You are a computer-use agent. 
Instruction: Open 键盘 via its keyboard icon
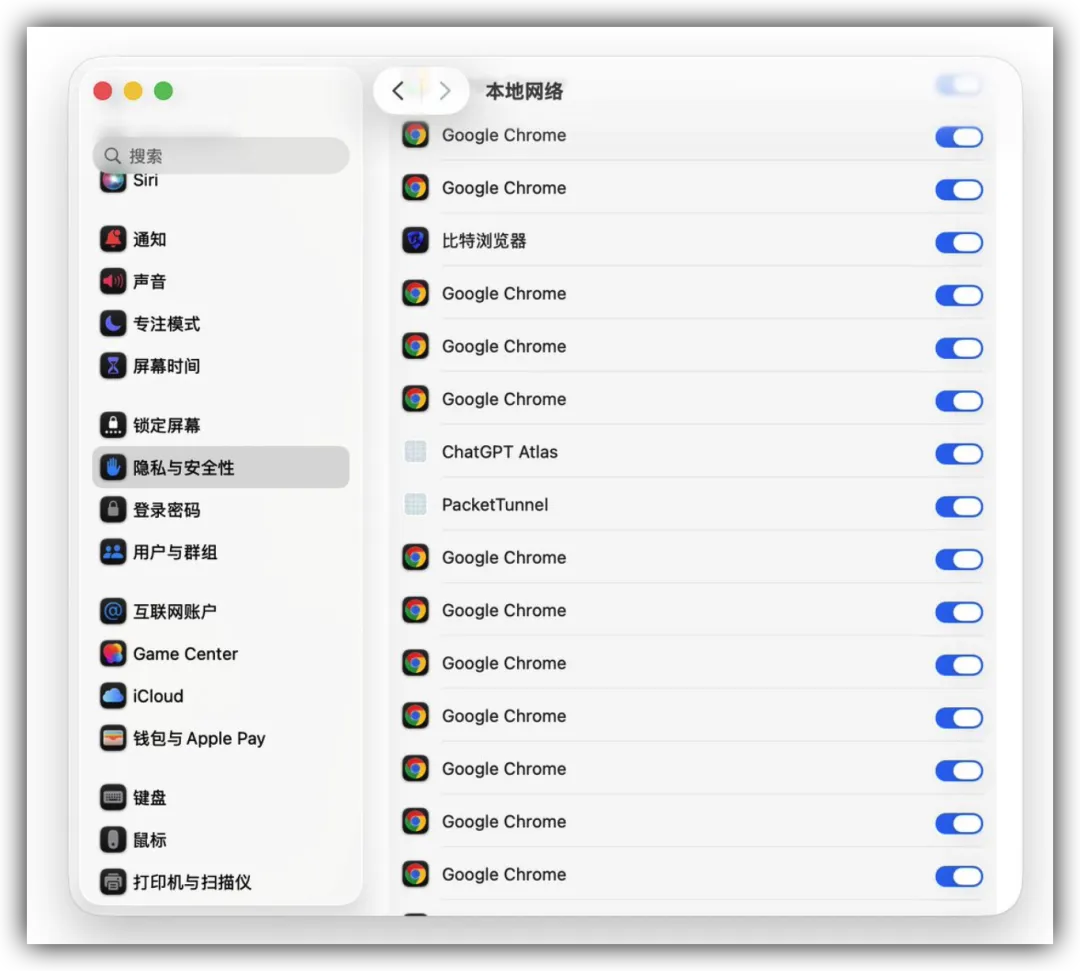[113, 797]
